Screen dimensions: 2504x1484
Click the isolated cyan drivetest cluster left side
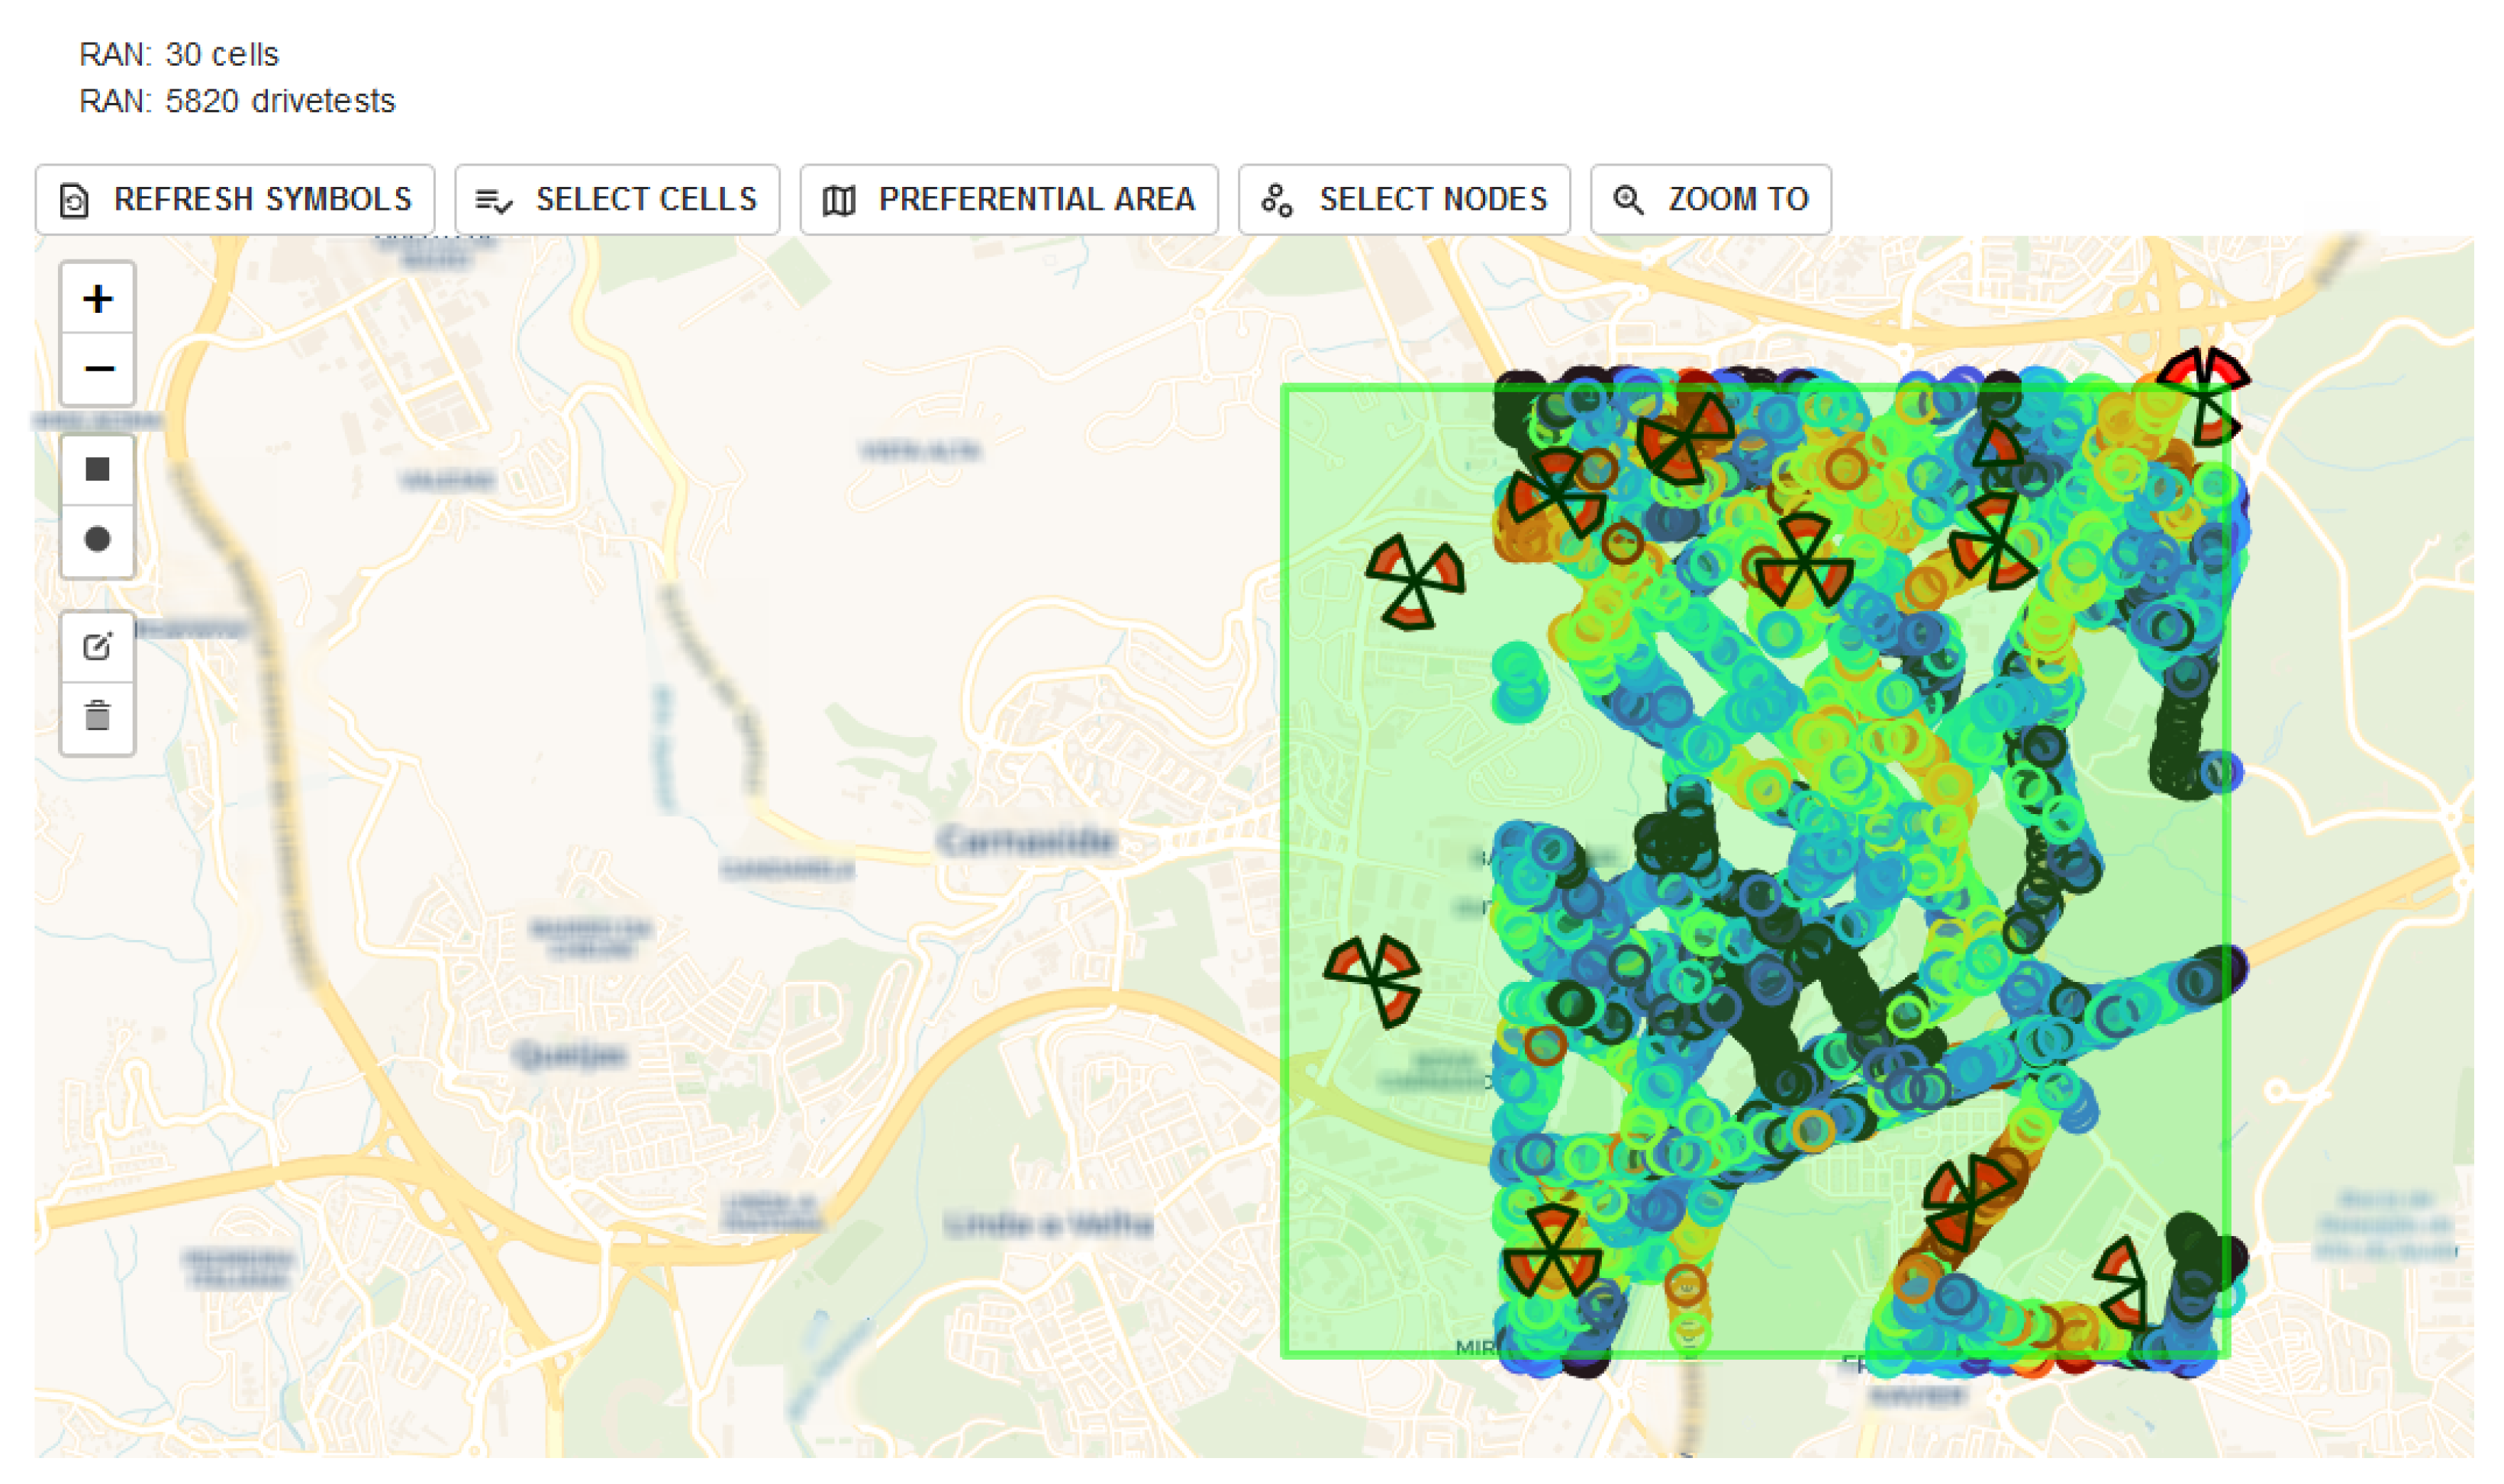pyautogui.click(x=1519, y=682)
